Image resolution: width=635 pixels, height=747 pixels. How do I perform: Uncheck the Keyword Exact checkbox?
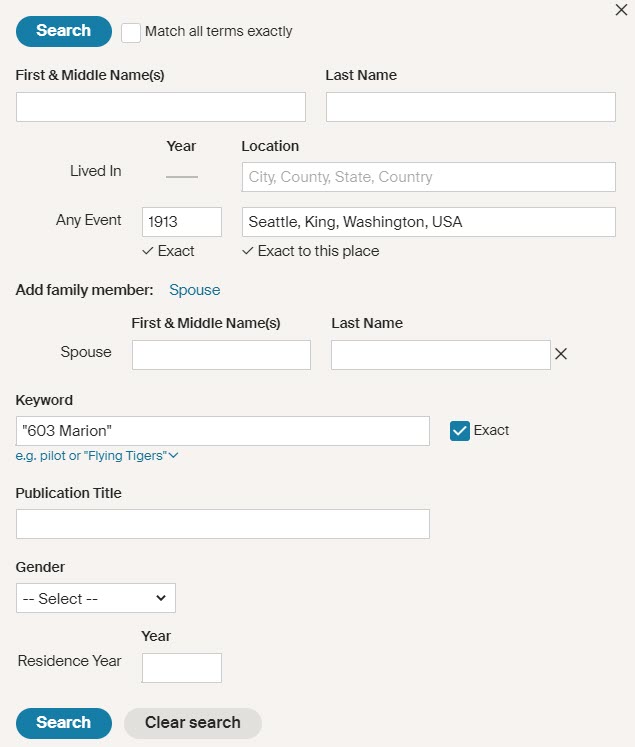pyautogui.click(x=460, y=431)
